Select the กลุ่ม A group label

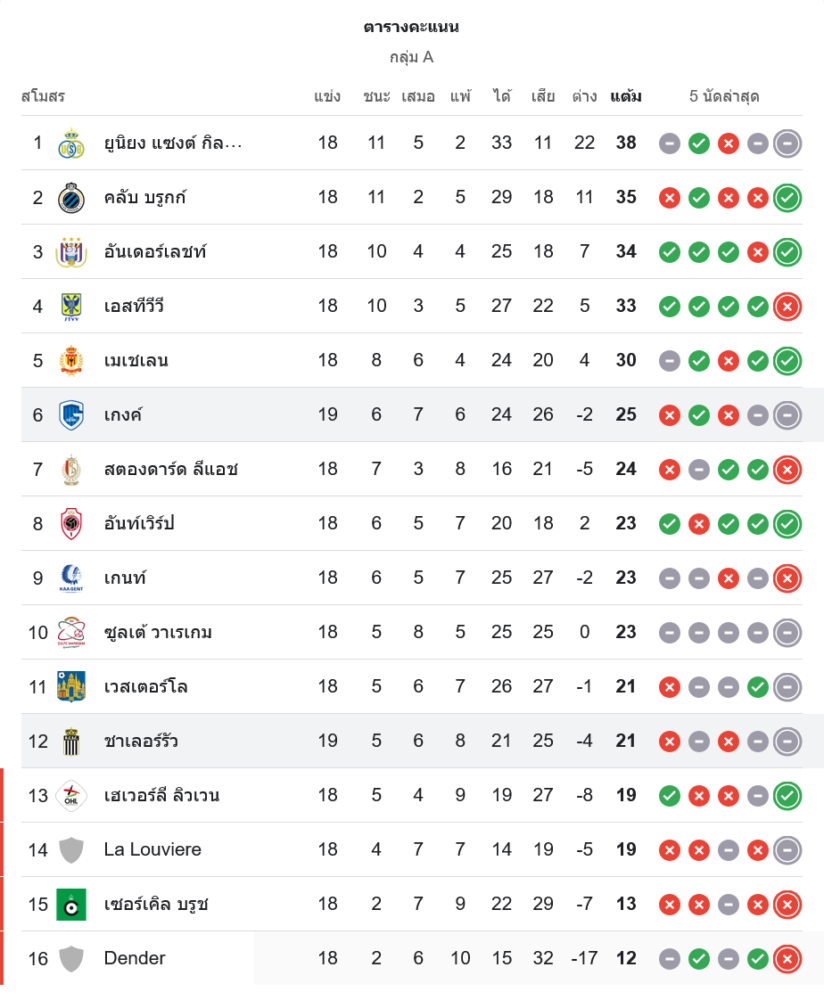[x=411, y=57]
